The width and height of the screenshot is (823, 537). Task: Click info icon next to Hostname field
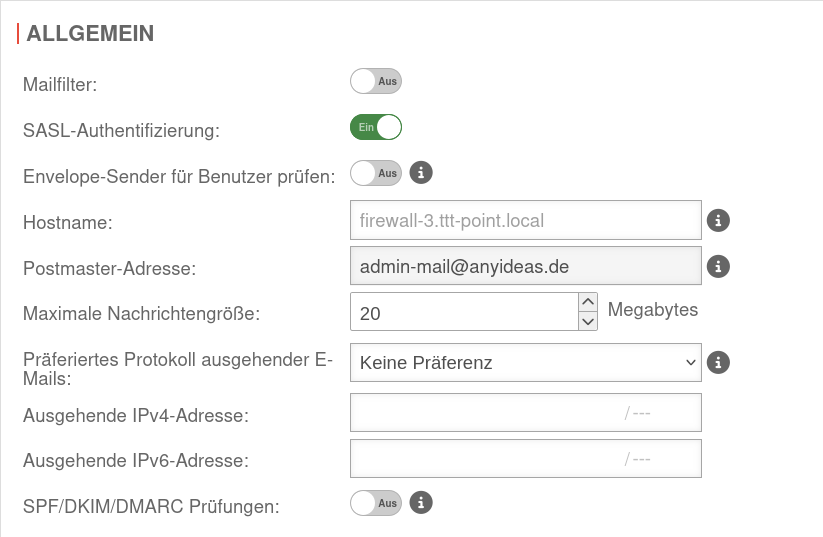(x=718, y=220)
